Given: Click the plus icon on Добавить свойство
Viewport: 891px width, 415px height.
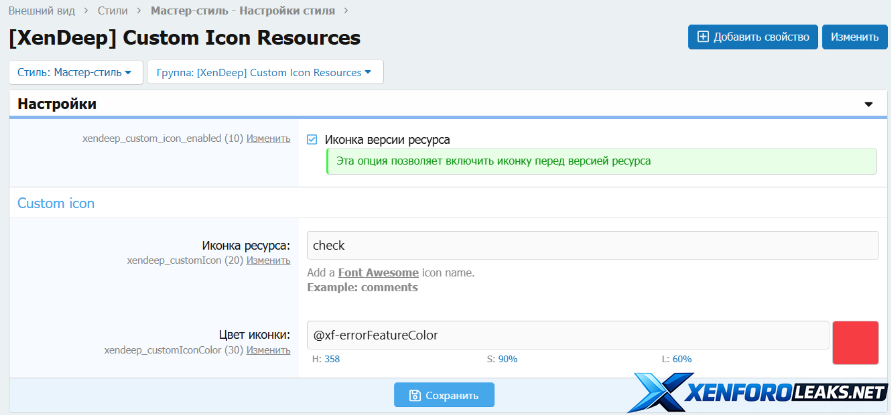Looking at the screenshot, I should [703, 37].
